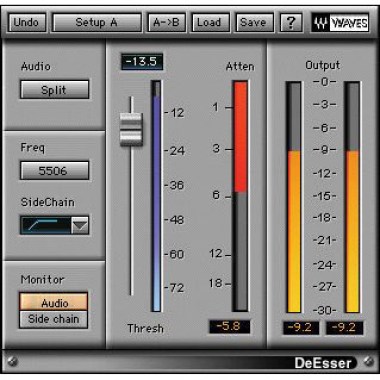The width and height of the screenshot is (380, 380).
Task: Select Side chain in the Monitor section
Action: (54, 319)
